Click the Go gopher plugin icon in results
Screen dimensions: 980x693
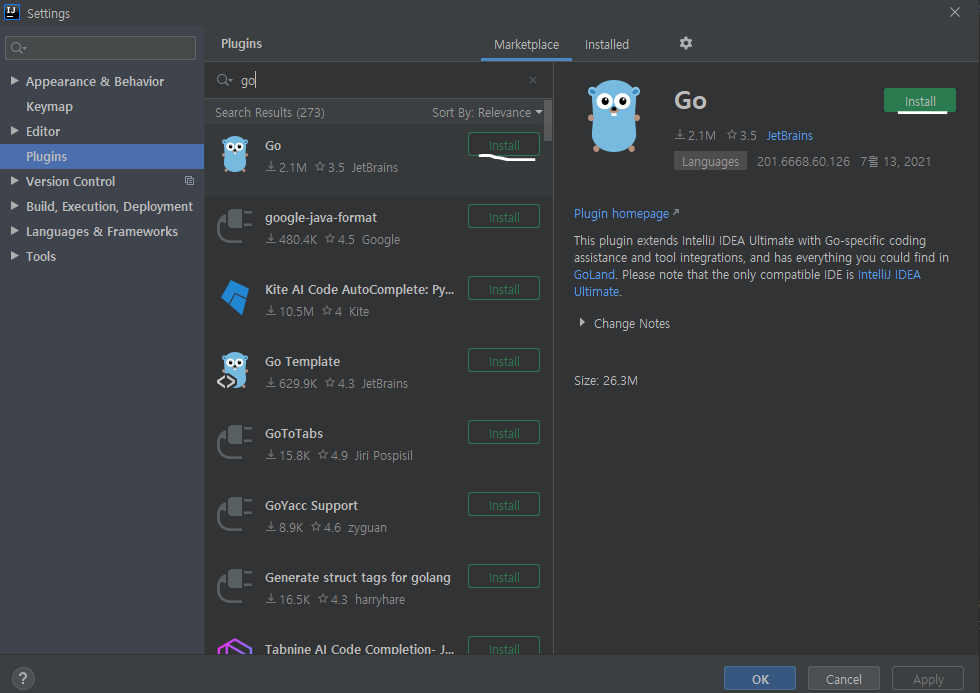pyautogui.click(x=235, y=154)
